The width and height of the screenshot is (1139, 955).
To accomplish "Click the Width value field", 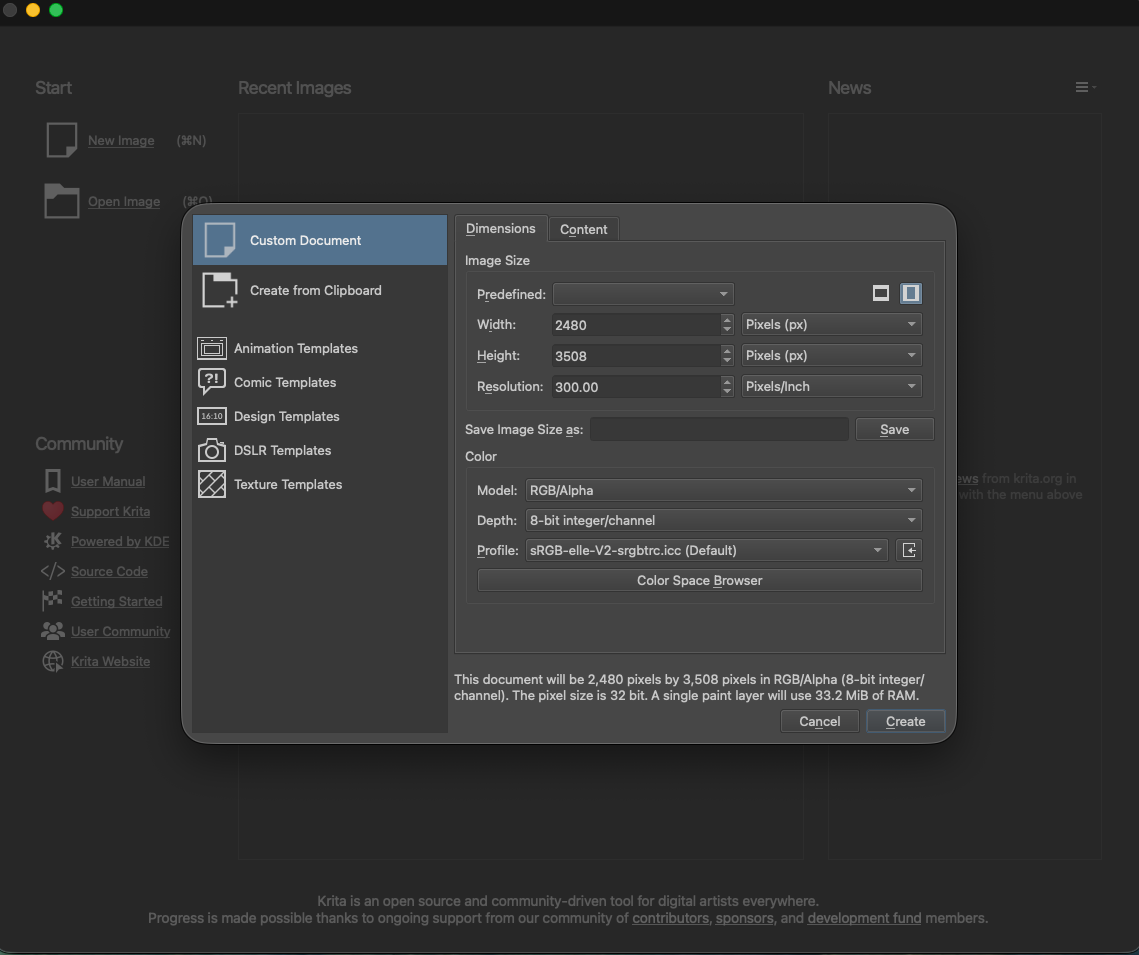I will click(x=636, y=325).
